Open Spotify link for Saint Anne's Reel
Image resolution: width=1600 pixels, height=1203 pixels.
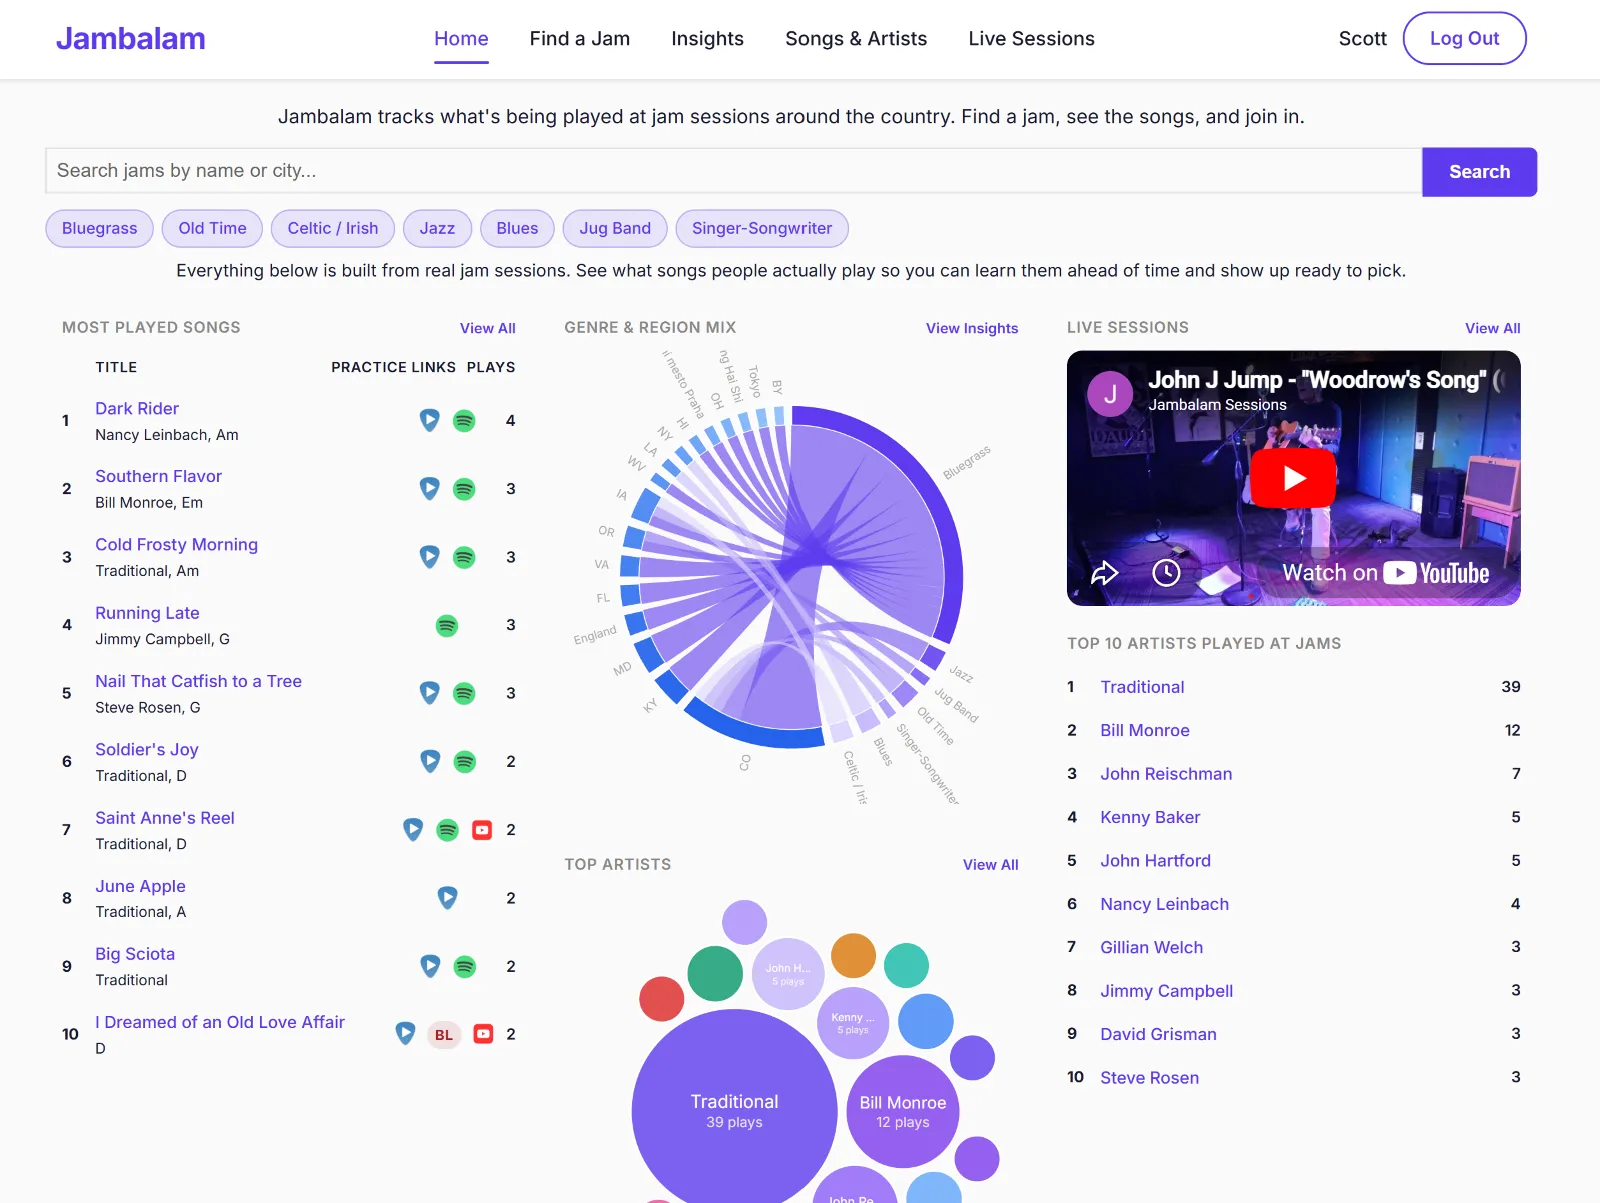pyautogui.click(x=447, y=830)
